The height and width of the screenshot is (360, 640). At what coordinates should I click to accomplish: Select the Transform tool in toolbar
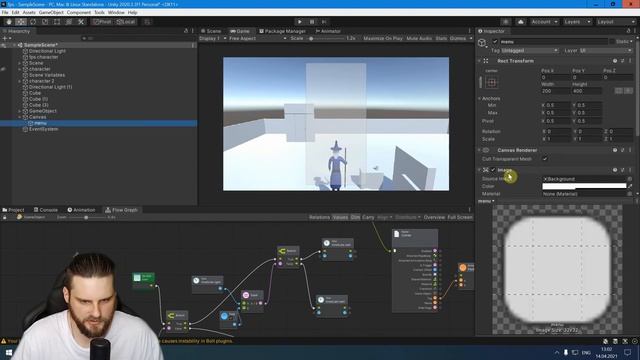point(69,22)
